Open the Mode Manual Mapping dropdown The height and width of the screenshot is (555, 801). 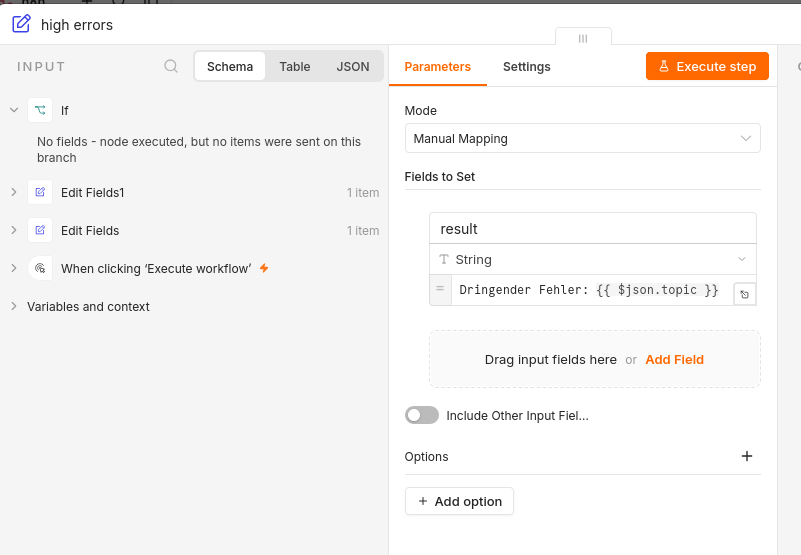pyautogui.click(x=582, y=138)
